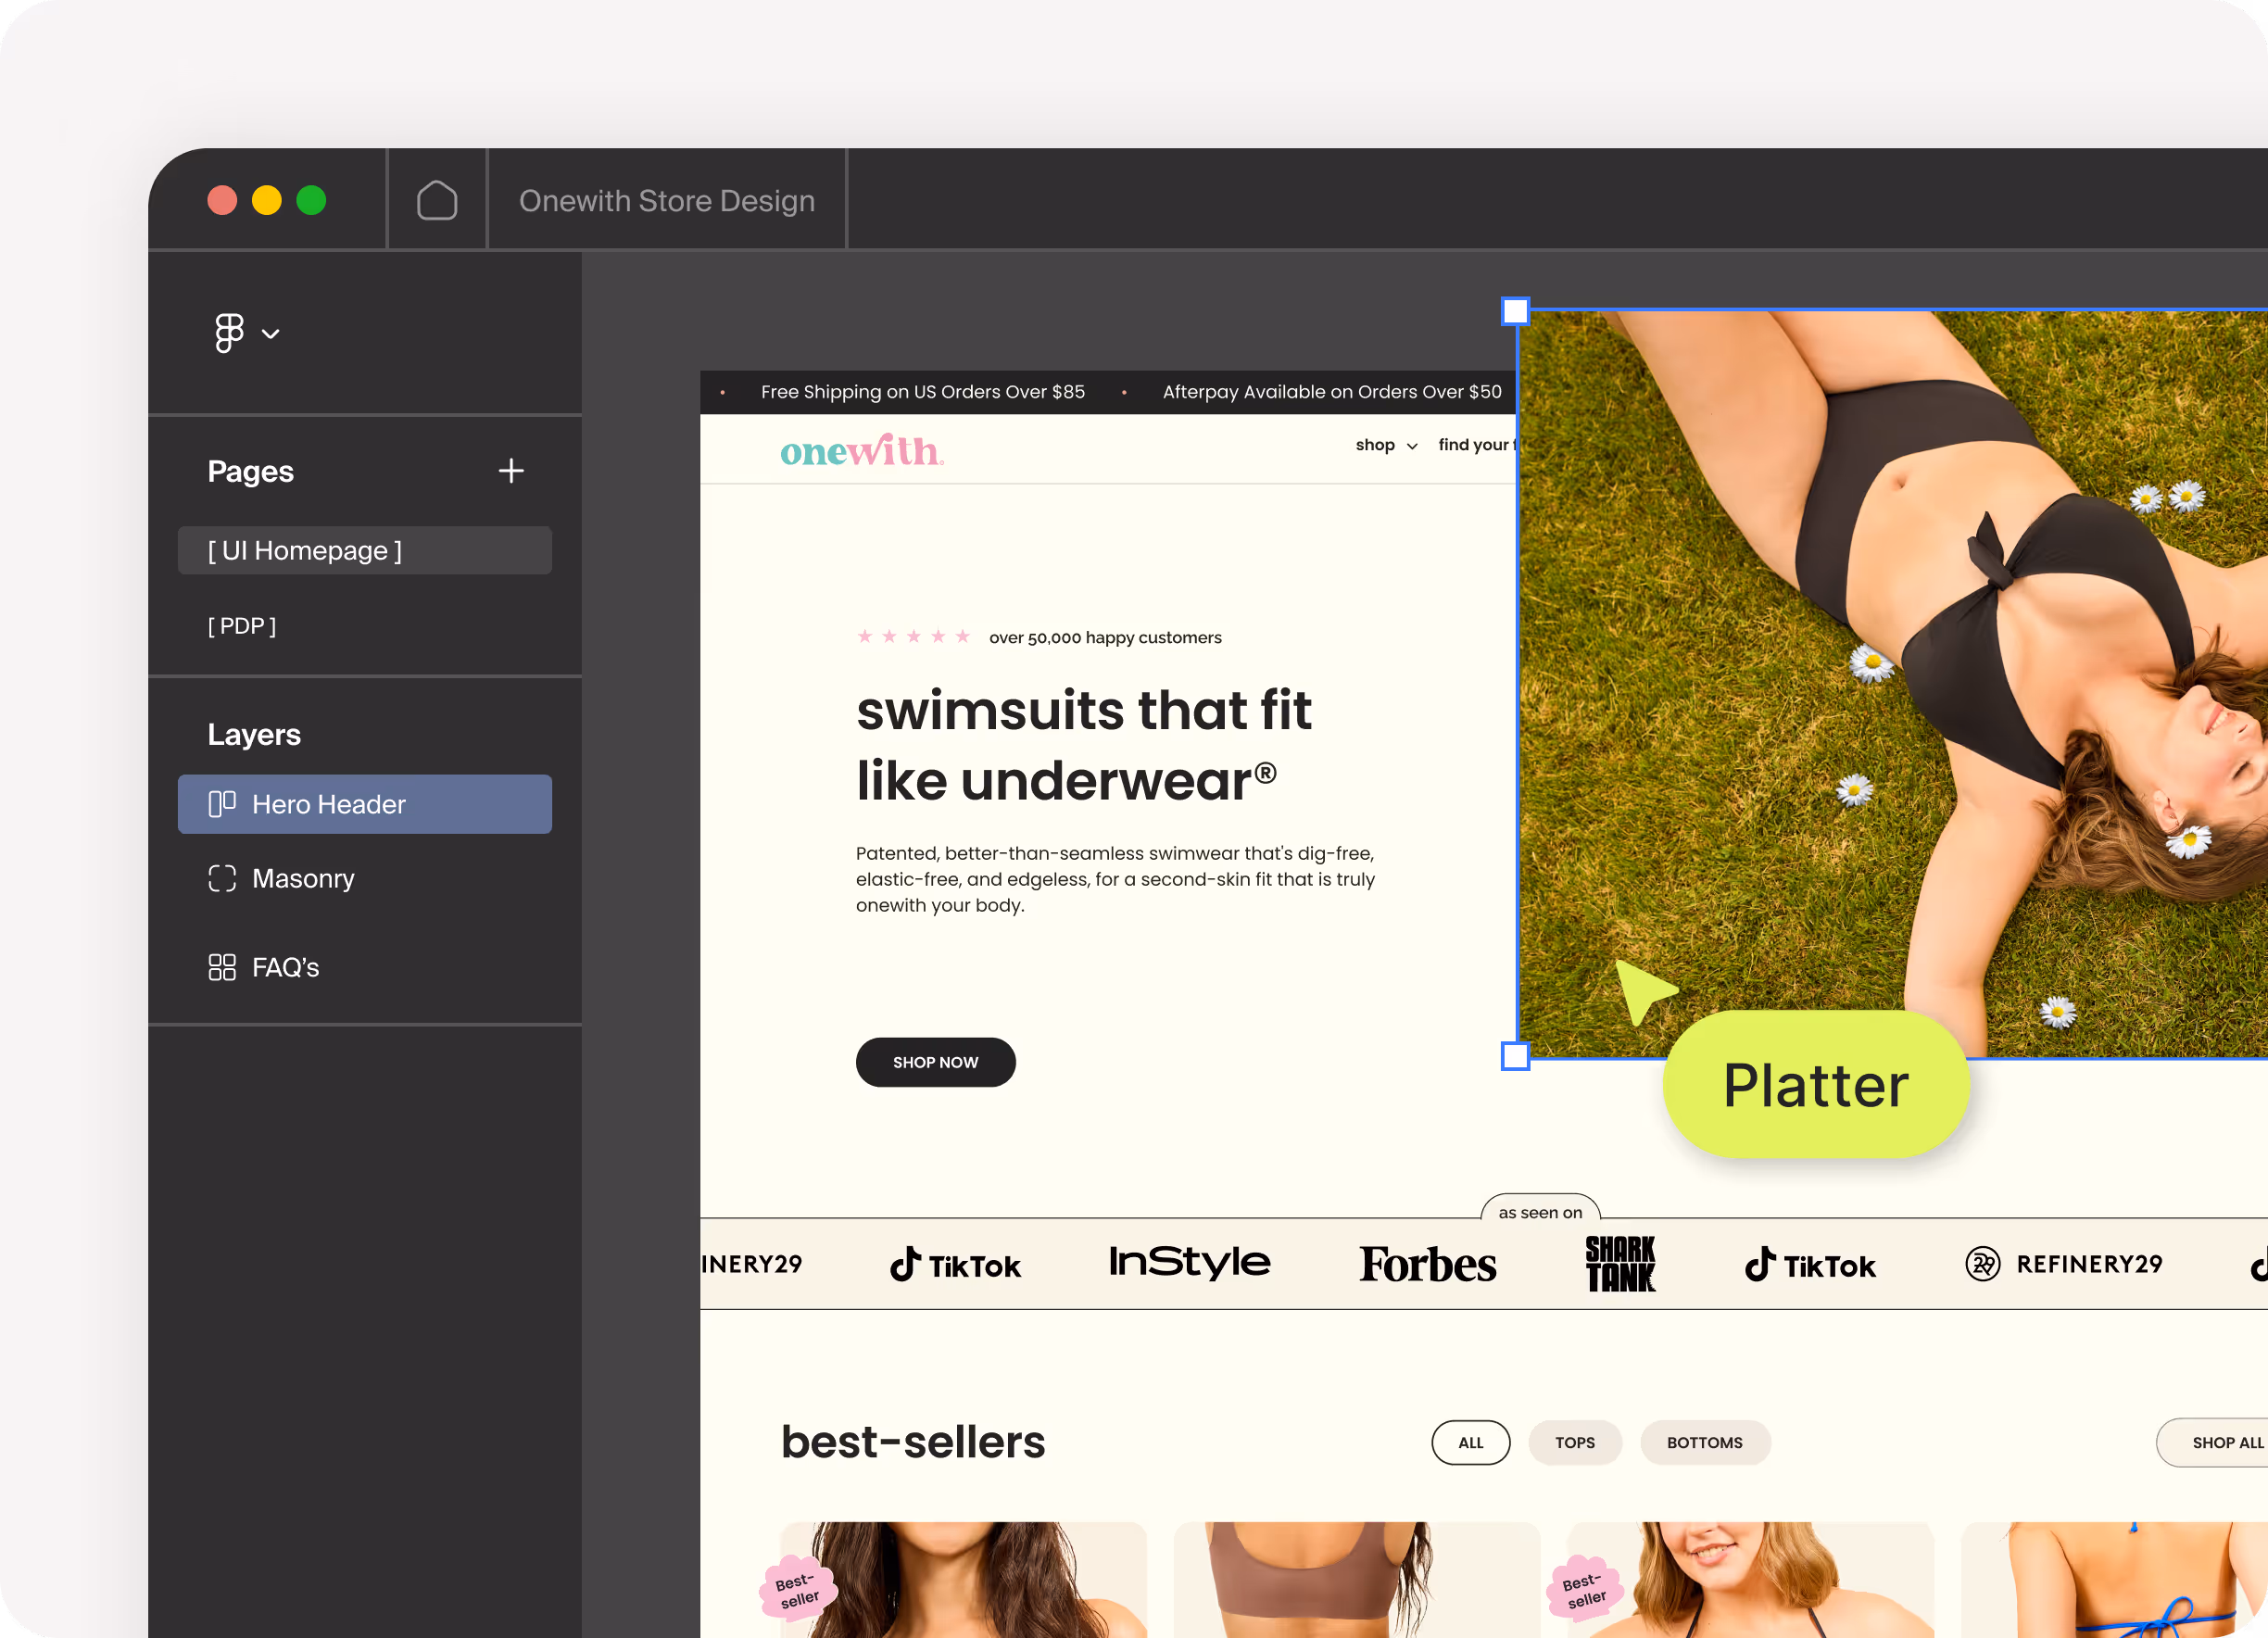Click the SHOP NOW button
Image resolution: width=2268 pixels, height=1638 pixels.
point(935,1062)
